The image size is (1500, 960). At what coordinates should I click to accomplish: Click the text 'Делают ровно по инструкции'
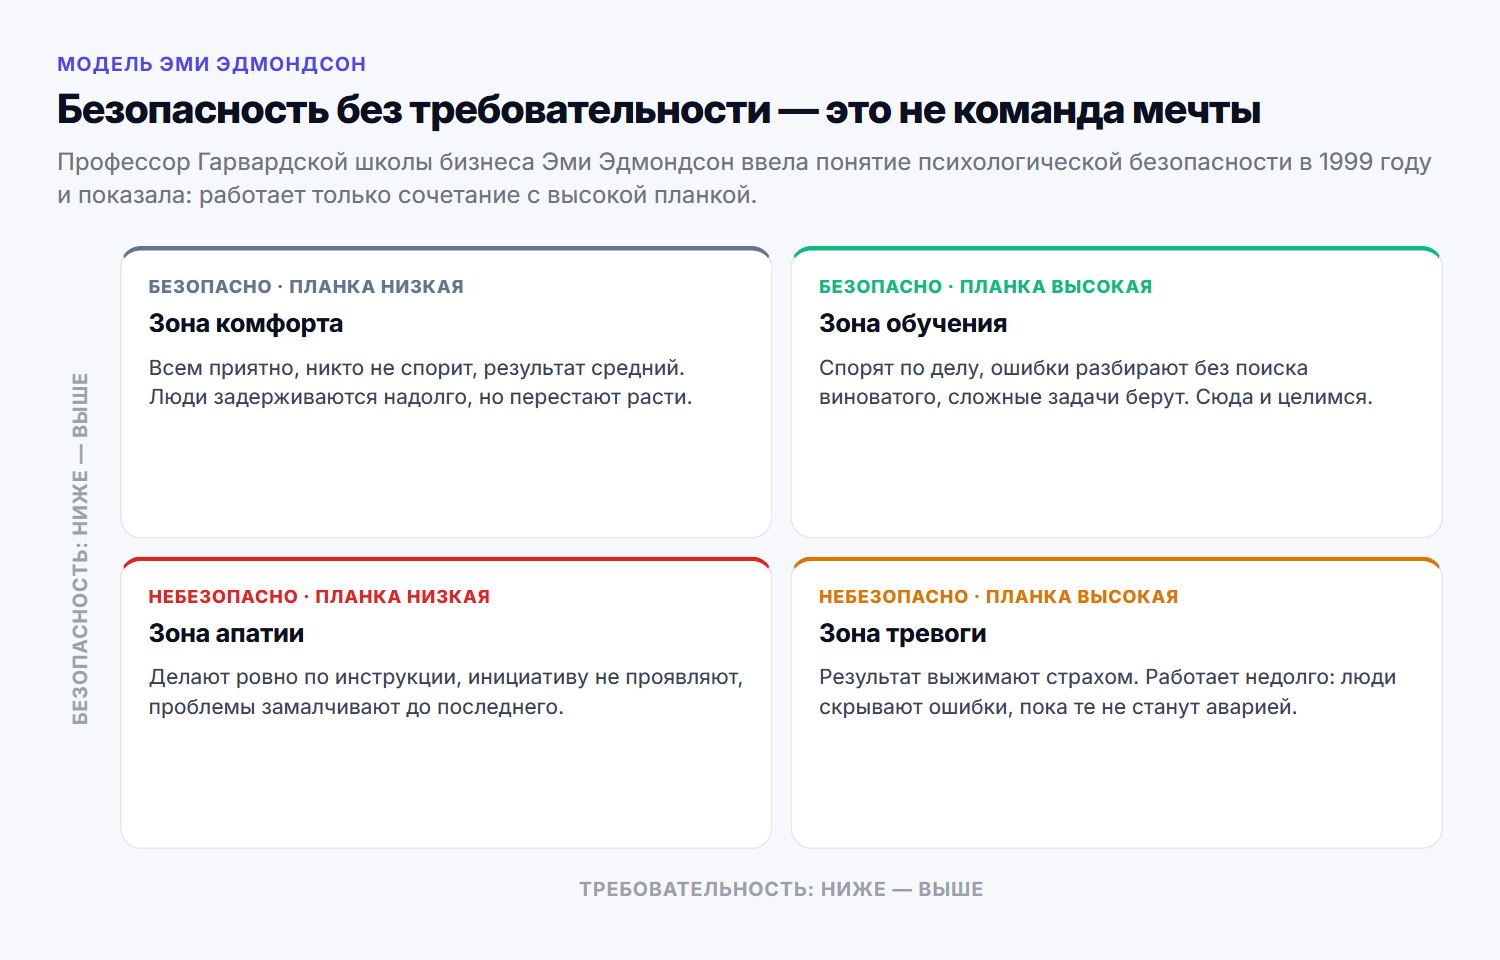tap(305, 678)
